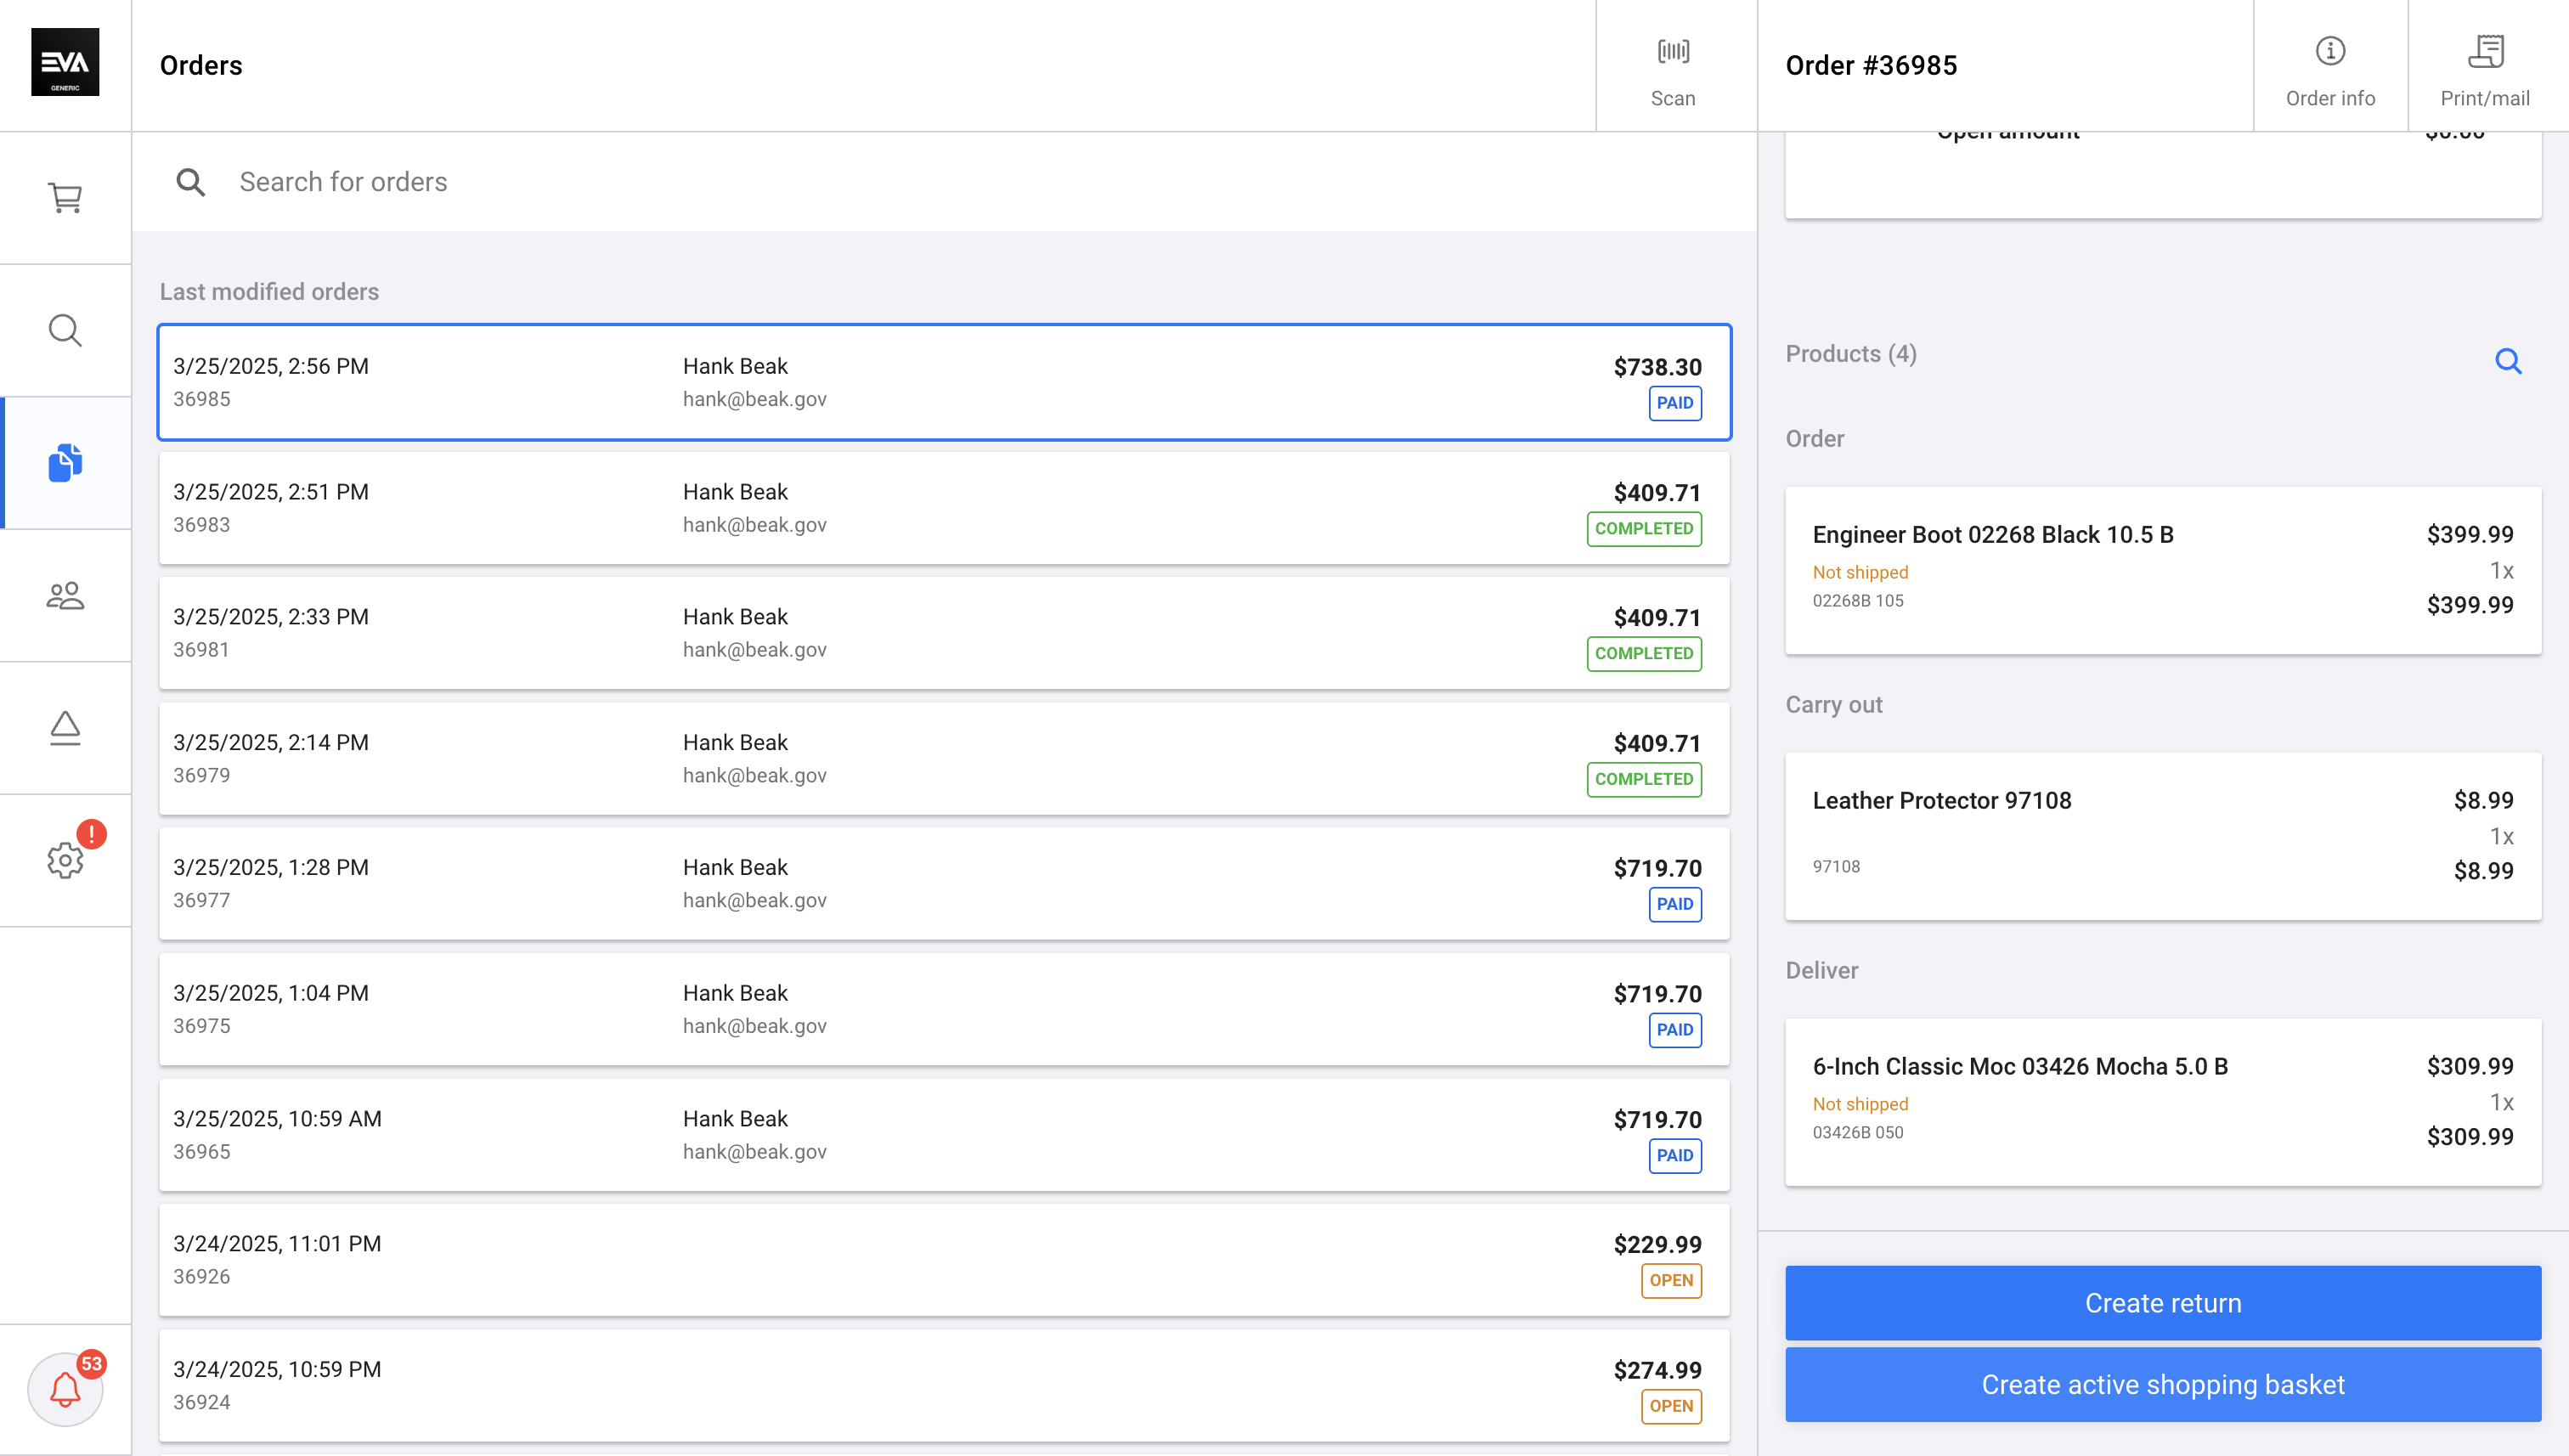Screen dimensions: 2569x1456
Task: Click the Carry out section label
Action: coord(1833,705)
